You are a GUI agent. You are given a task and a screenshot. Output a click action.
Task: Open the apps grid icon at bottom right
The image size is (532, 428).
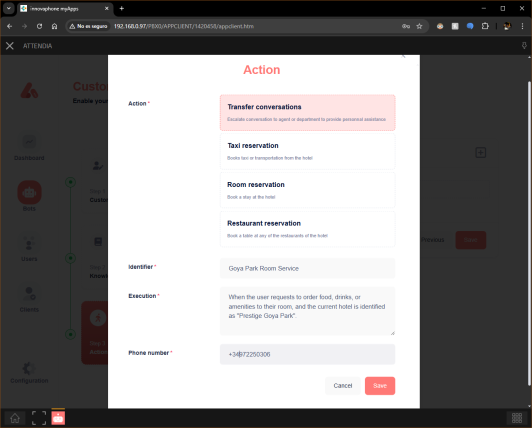coord(517,418)
